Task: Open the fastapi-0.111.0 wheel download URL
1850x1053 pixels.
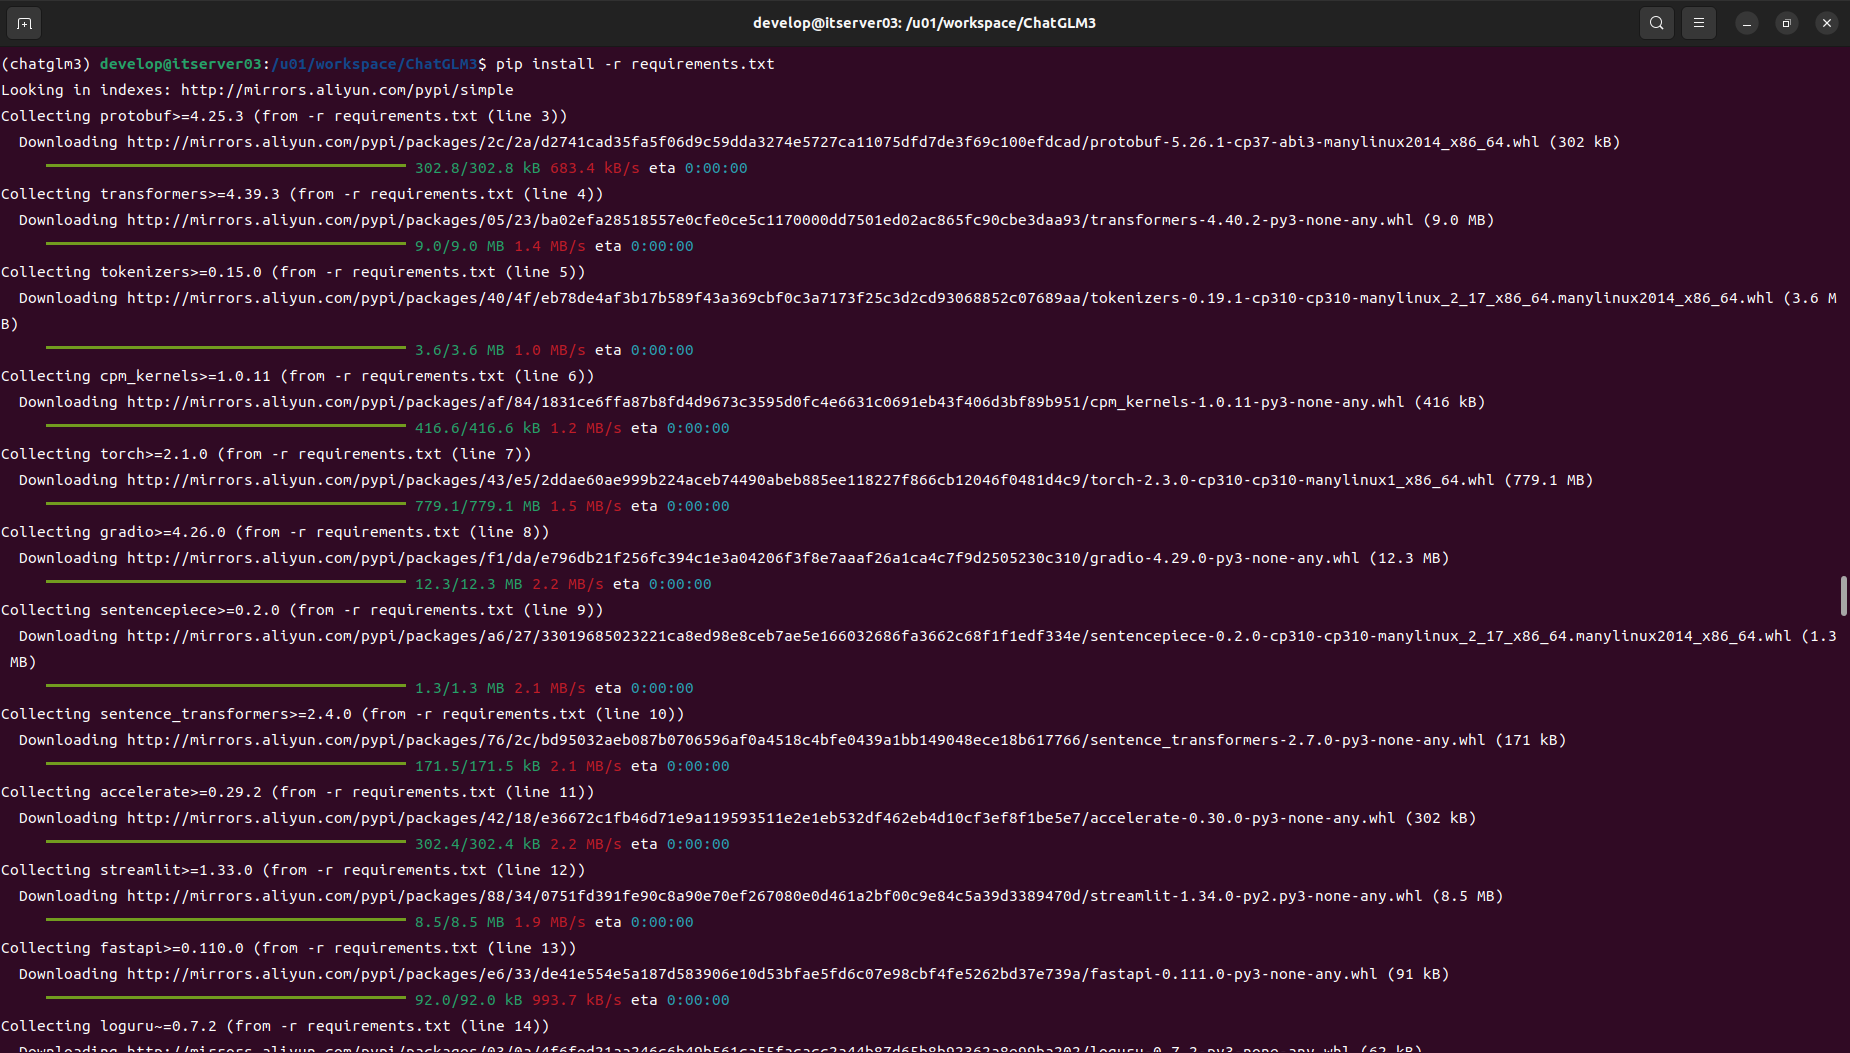Action: click(x=752, y=974)
